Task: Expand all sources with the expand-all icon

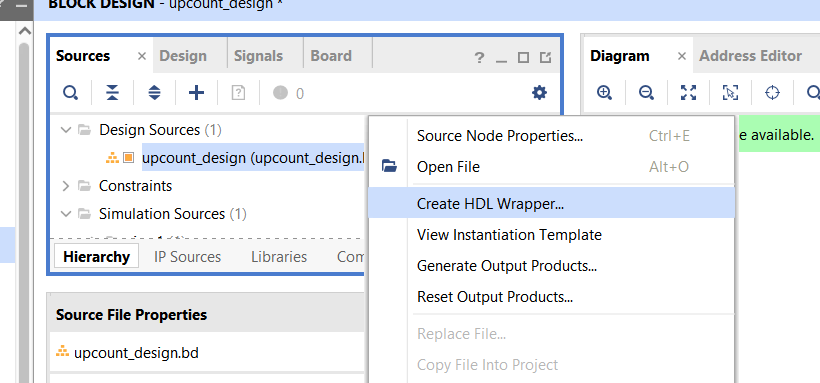Action: point(154,93)
